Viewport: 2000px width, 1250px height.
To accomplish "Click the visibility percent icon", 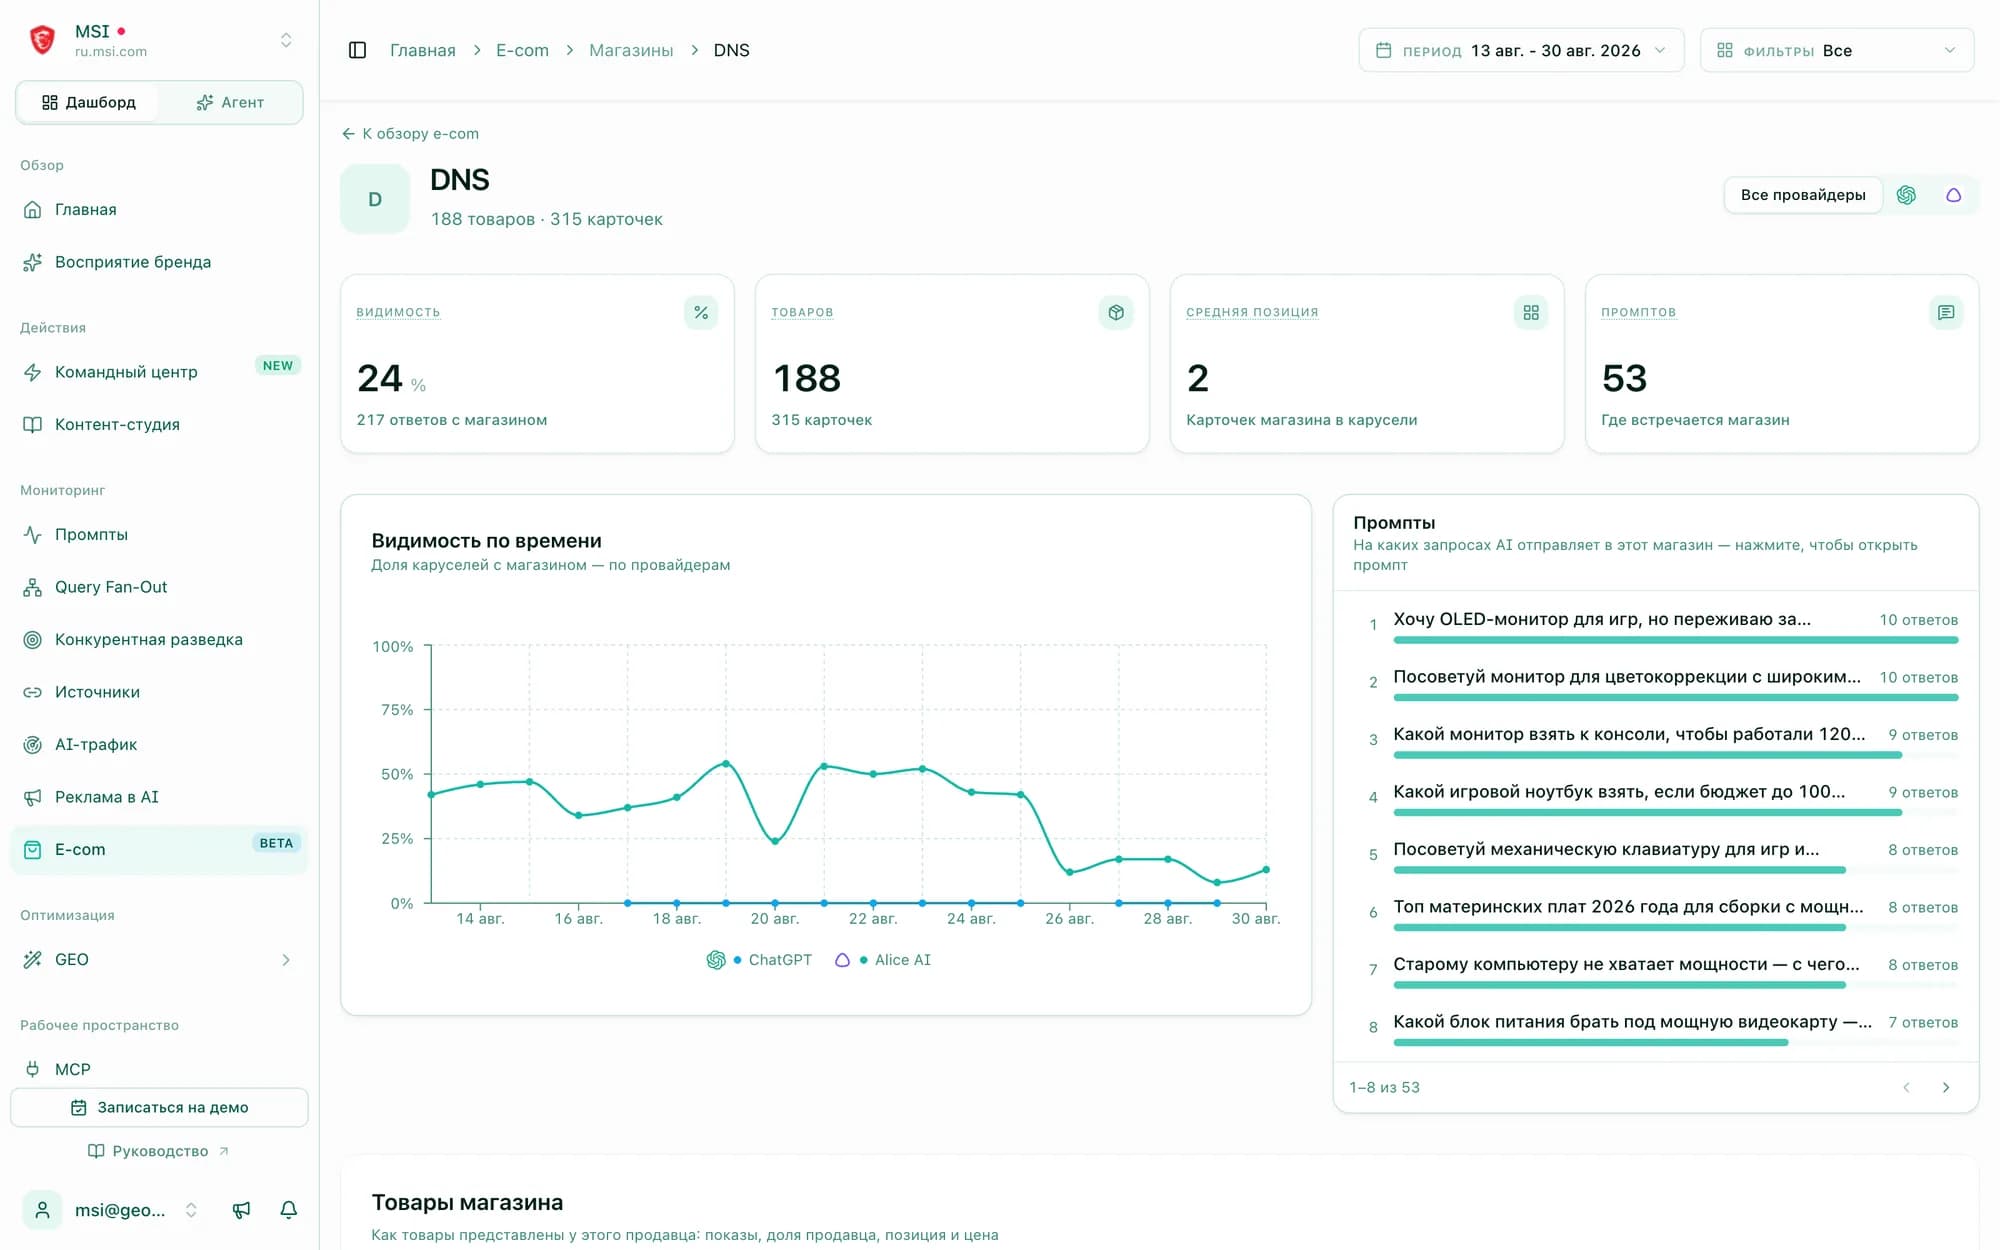I will [x=701, y=313].
